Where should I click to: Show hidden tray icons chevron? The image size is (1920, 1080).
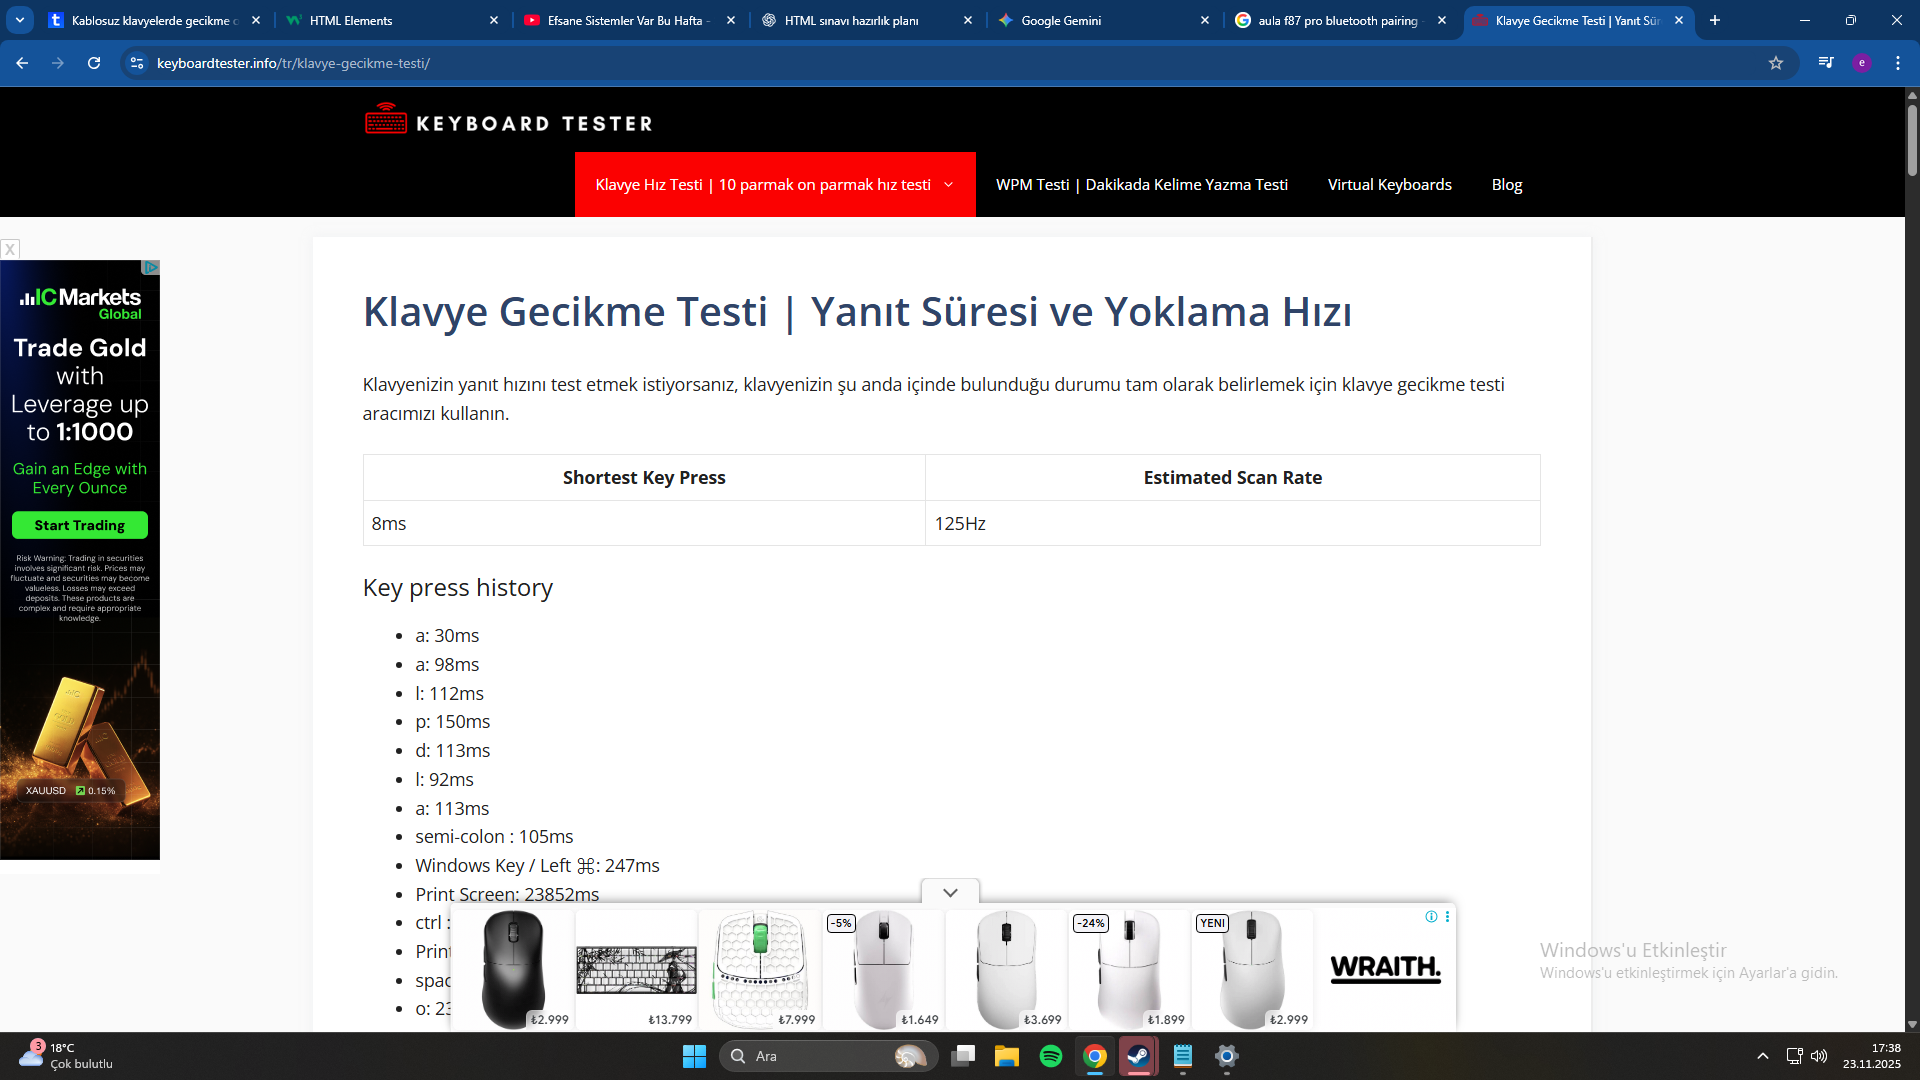pyautogui.click(x=1763, y=1056)
